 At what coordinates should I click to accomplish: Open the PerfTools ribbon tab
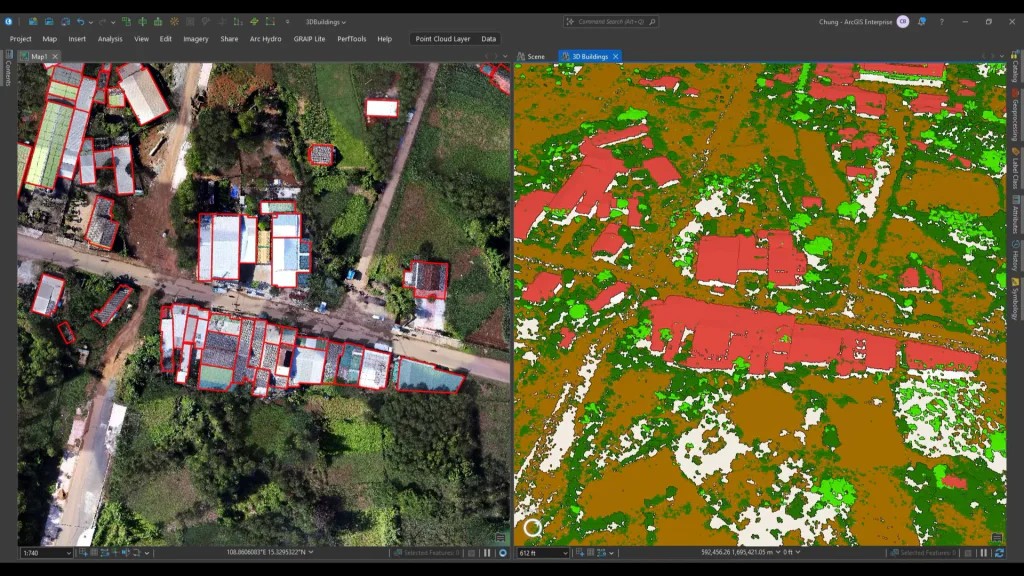point(351,39)
